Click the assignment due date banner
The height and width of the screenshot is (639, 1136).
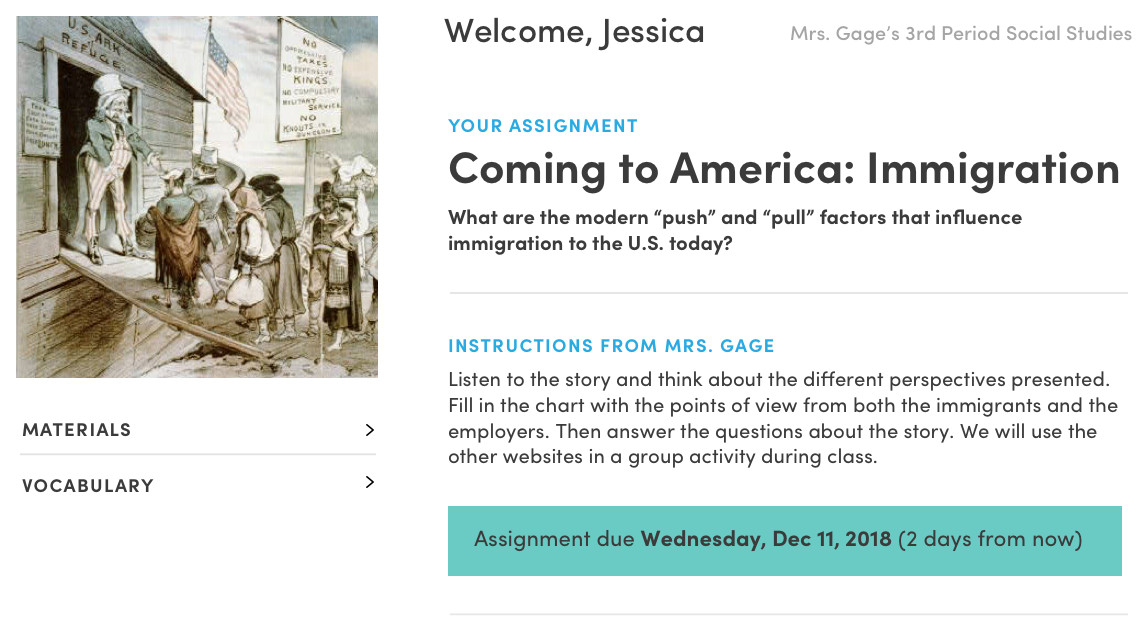tap(785, 540)
